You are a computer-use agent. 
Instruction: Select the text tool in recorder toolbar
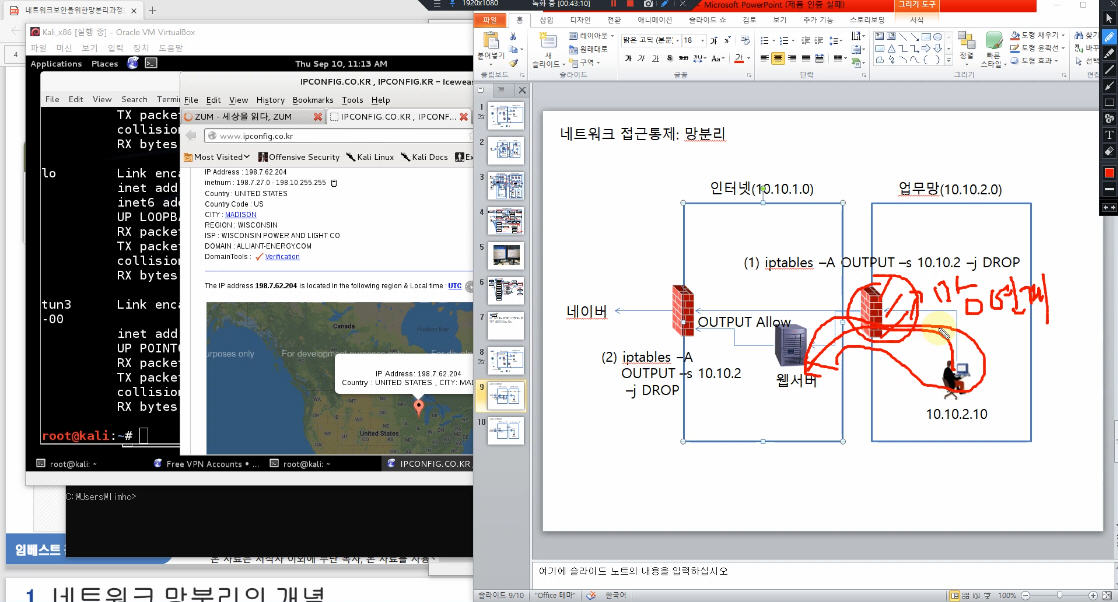[1109, 135]
